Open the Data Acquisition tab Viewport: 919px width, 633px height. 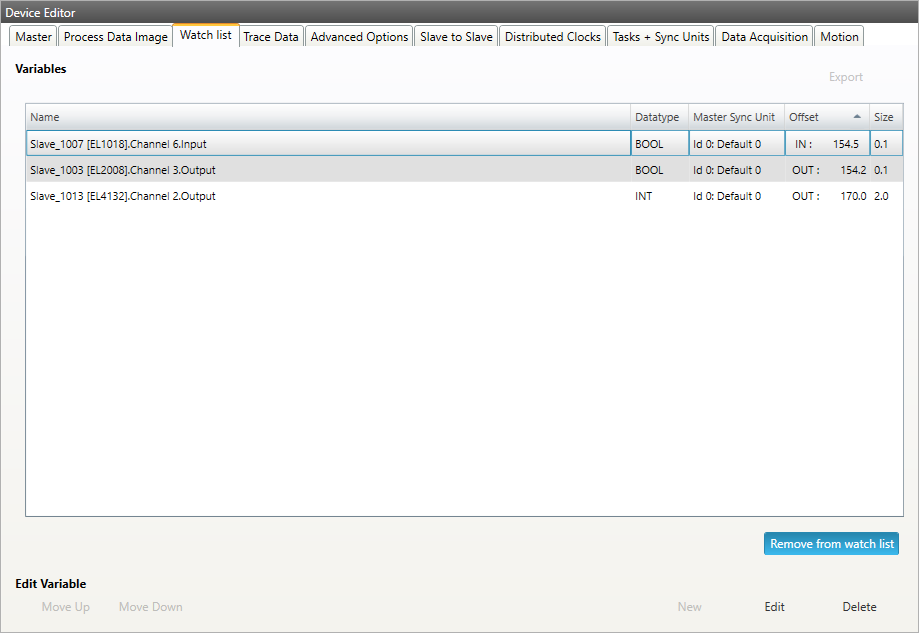(x=764, y=37)
